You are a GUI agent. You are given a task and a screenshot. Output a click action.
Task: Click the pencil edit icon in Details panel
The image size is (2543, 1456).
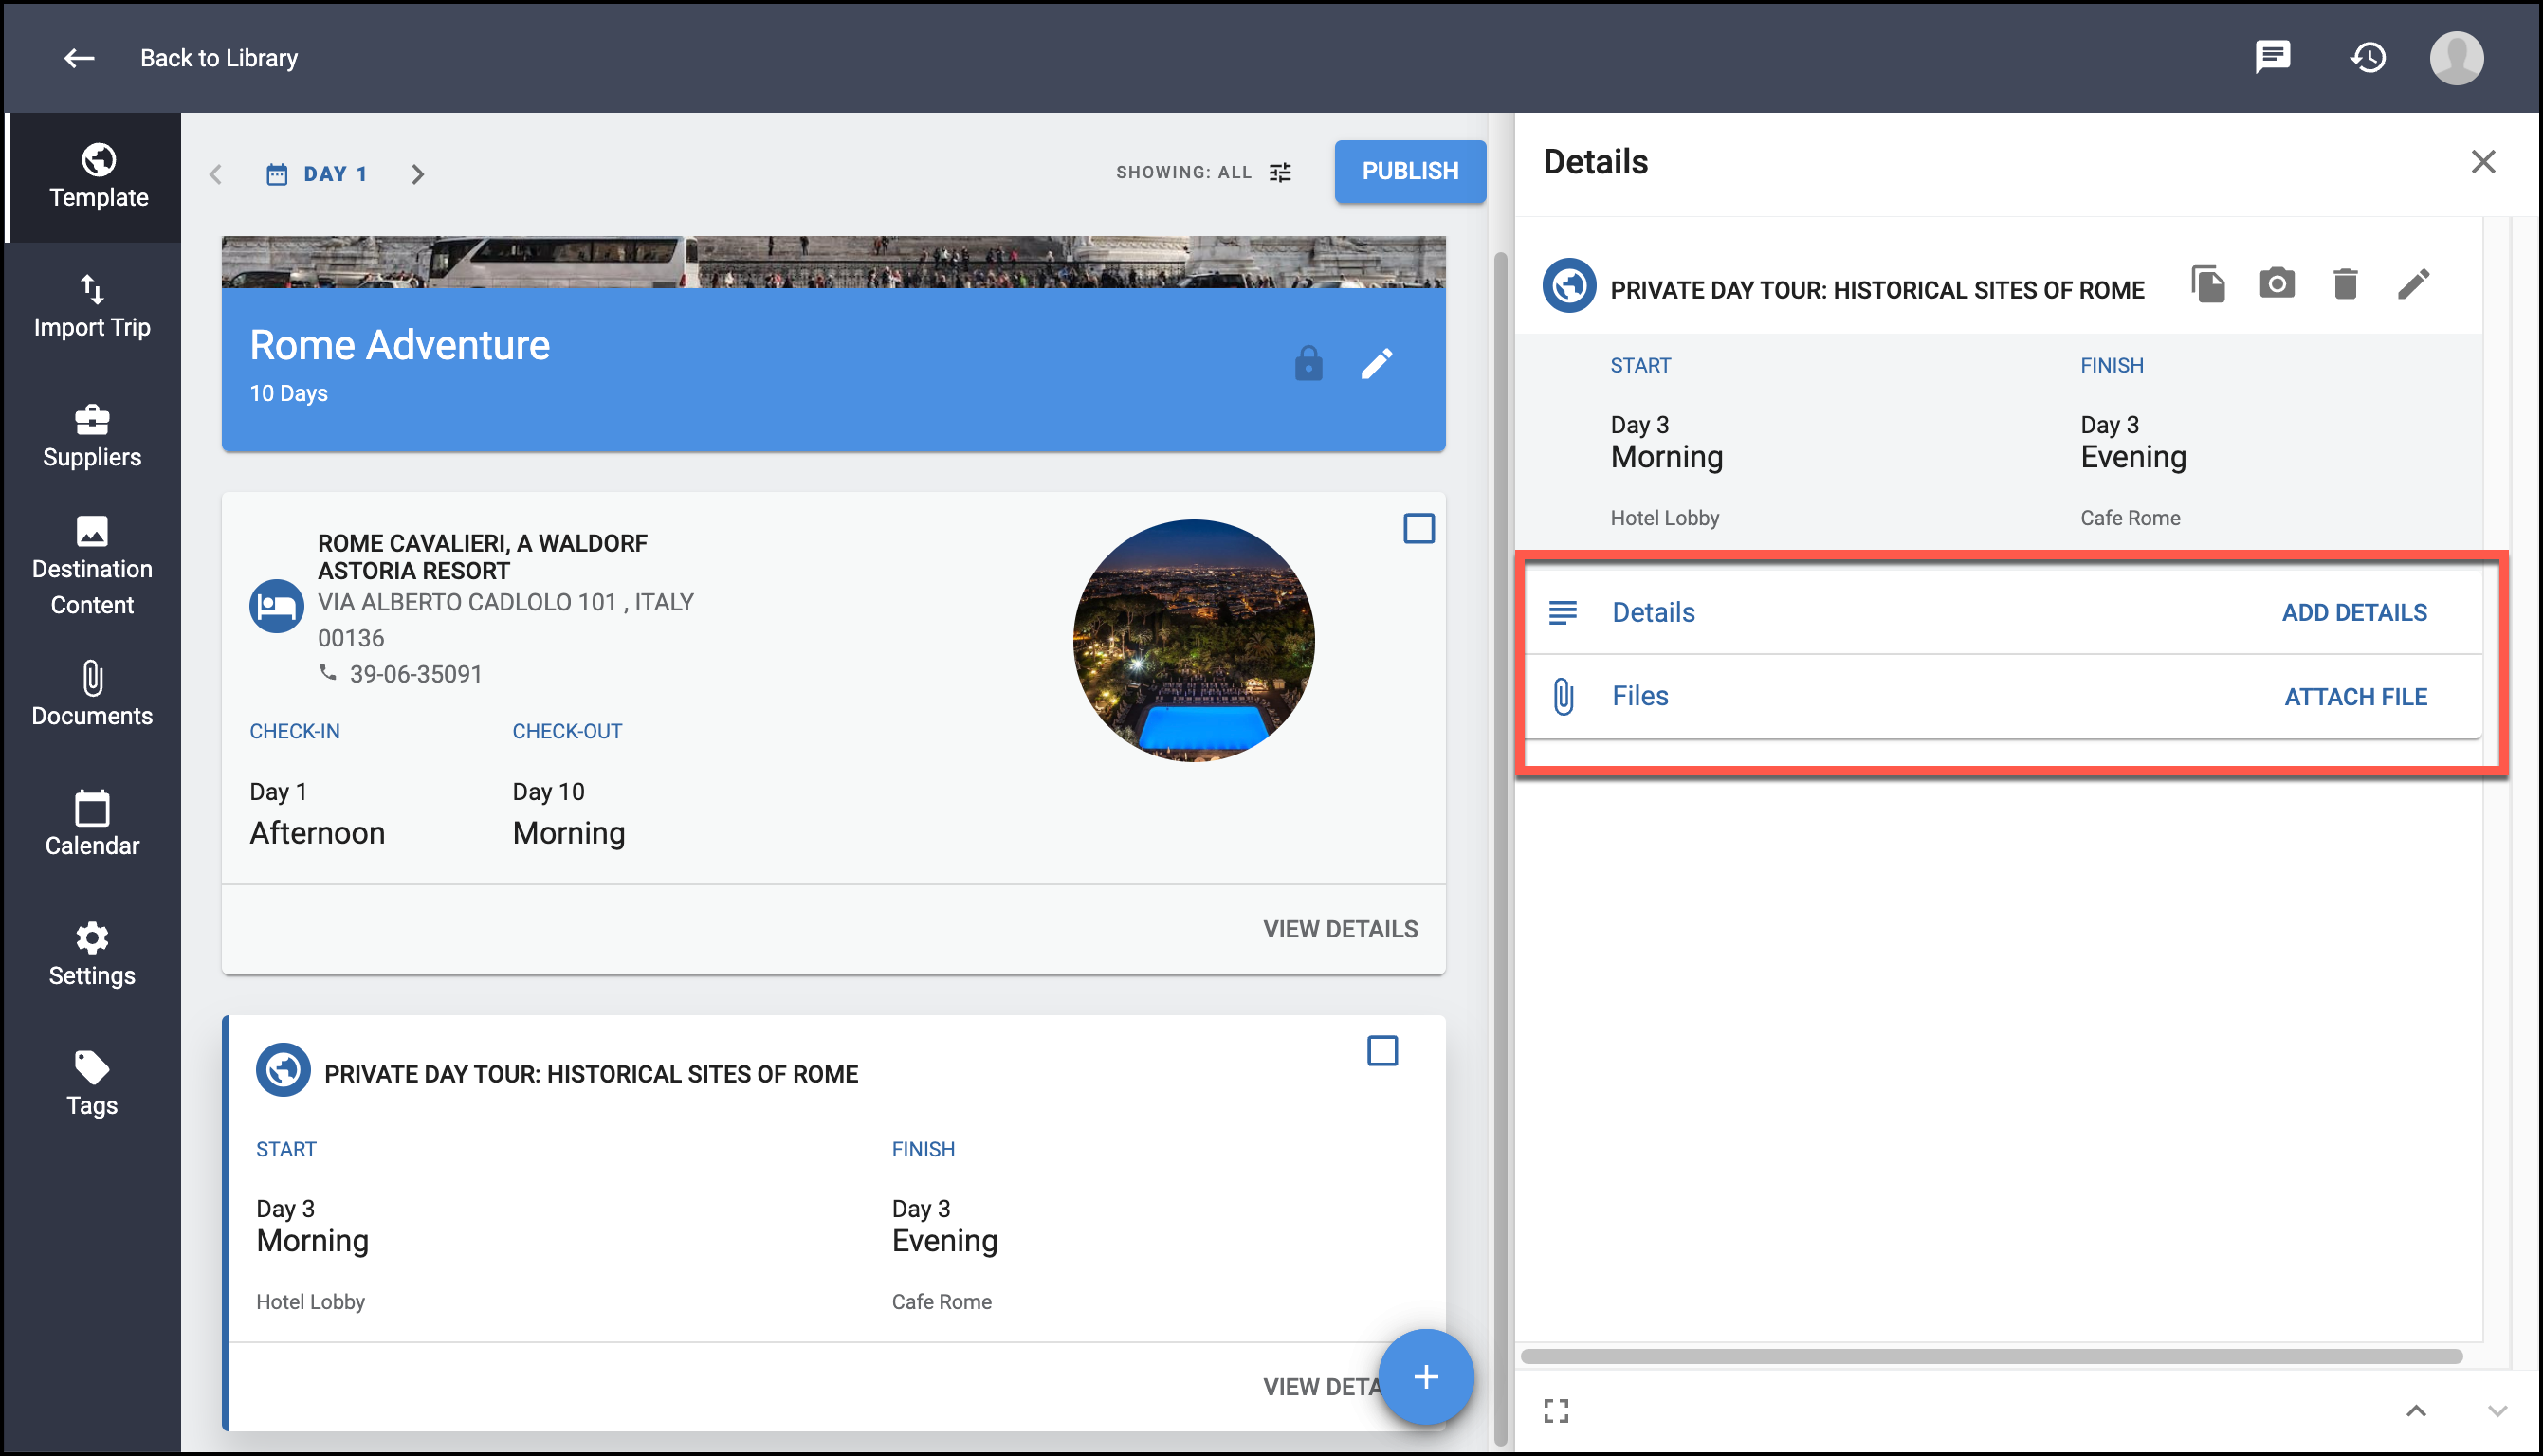pos(2412,284)
